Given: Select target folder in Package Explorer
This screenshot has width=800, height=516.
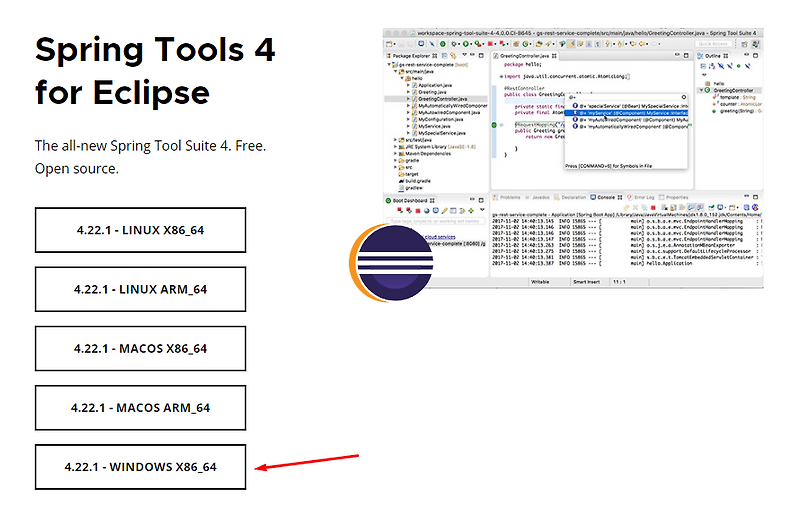Looking at the screenshot, I should (x=408, y=174).
